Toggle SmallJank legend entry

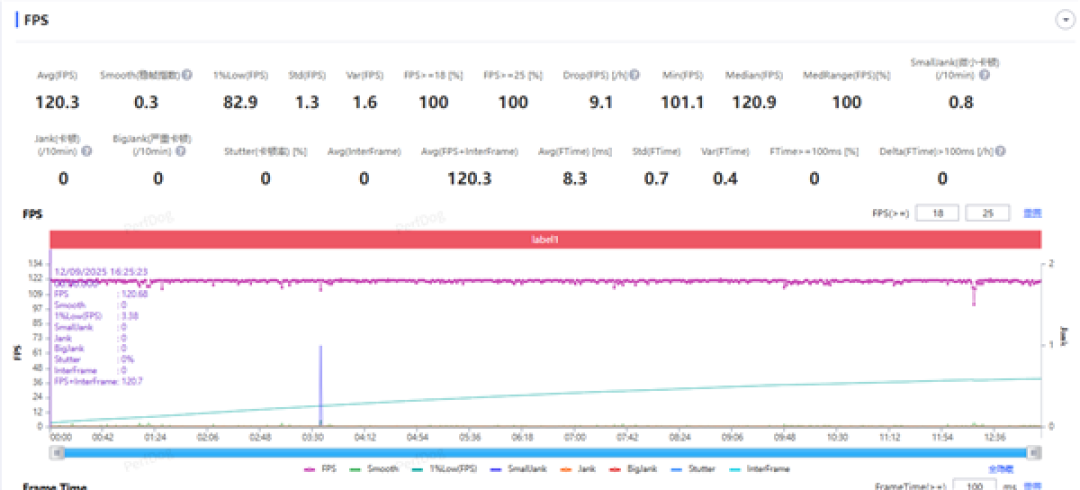point(512,469)
